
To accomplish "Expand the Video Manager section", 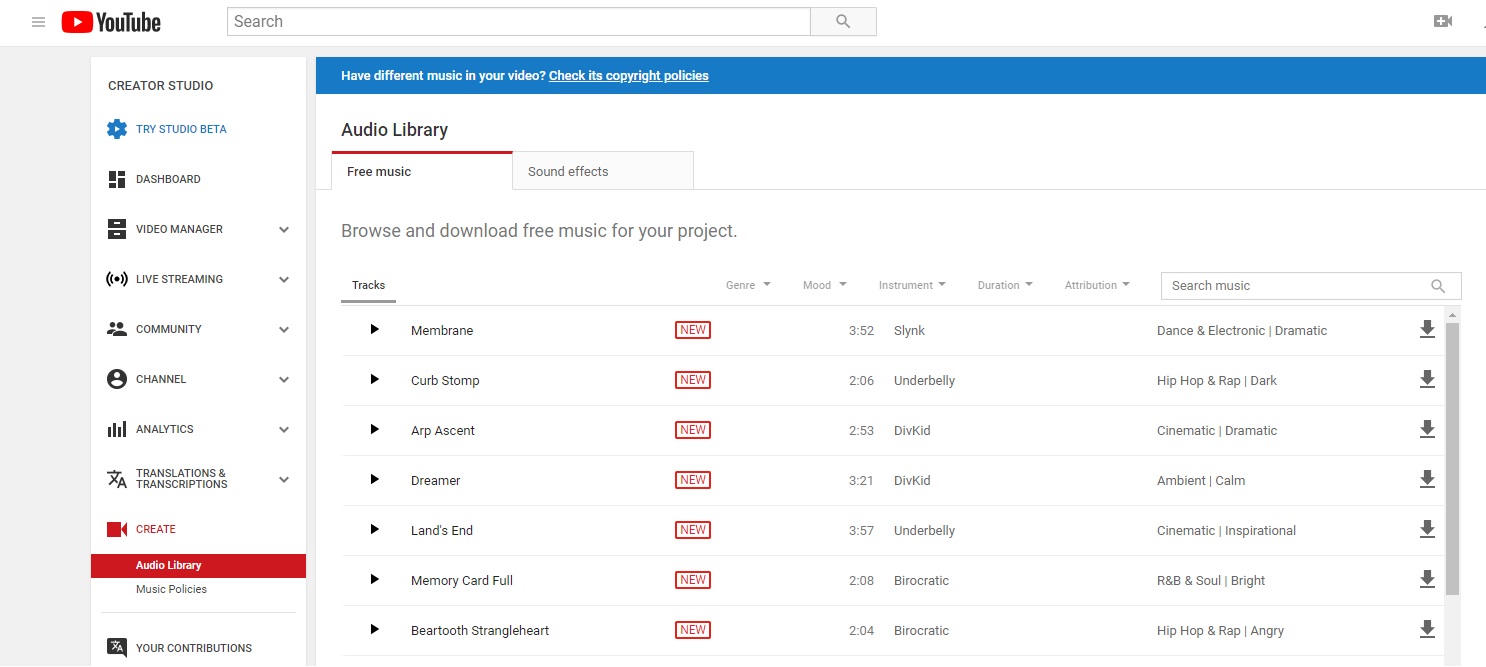I will point(283,229).
